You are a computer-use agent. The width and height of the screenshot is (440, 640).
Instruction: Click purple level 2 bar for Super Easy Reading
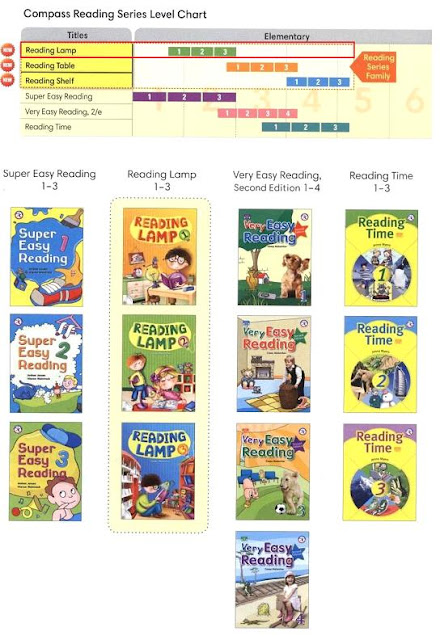pyautogui.click(x=184, y=97)
